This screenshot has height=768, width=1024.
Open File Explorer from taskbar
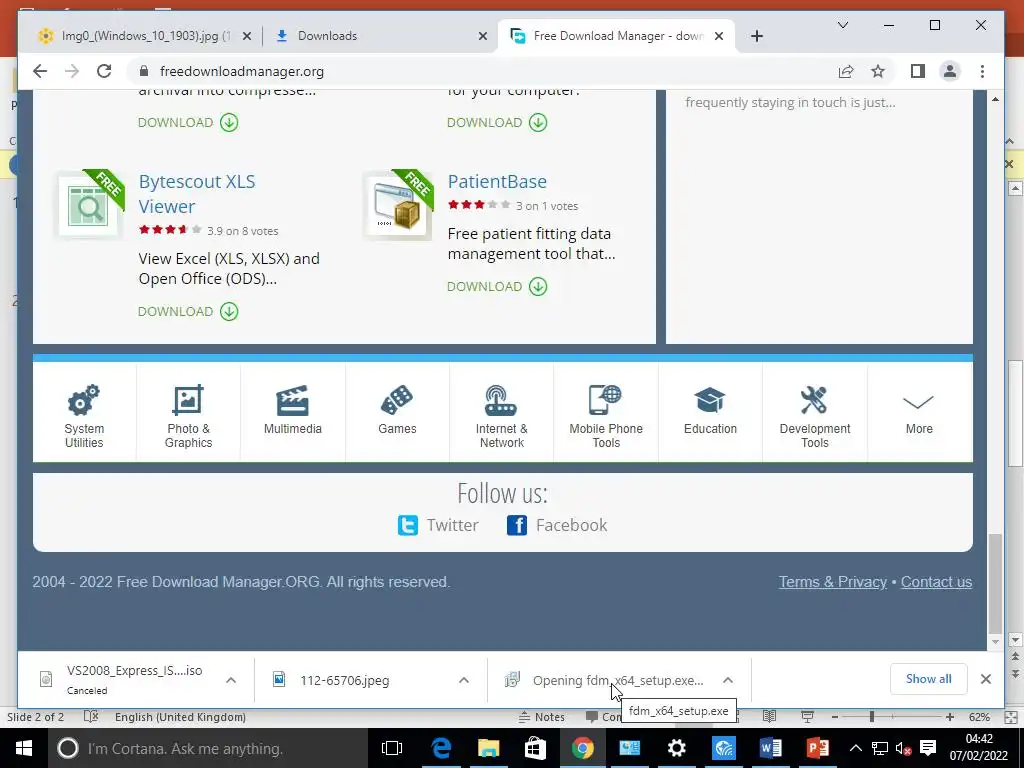[488, 748]
